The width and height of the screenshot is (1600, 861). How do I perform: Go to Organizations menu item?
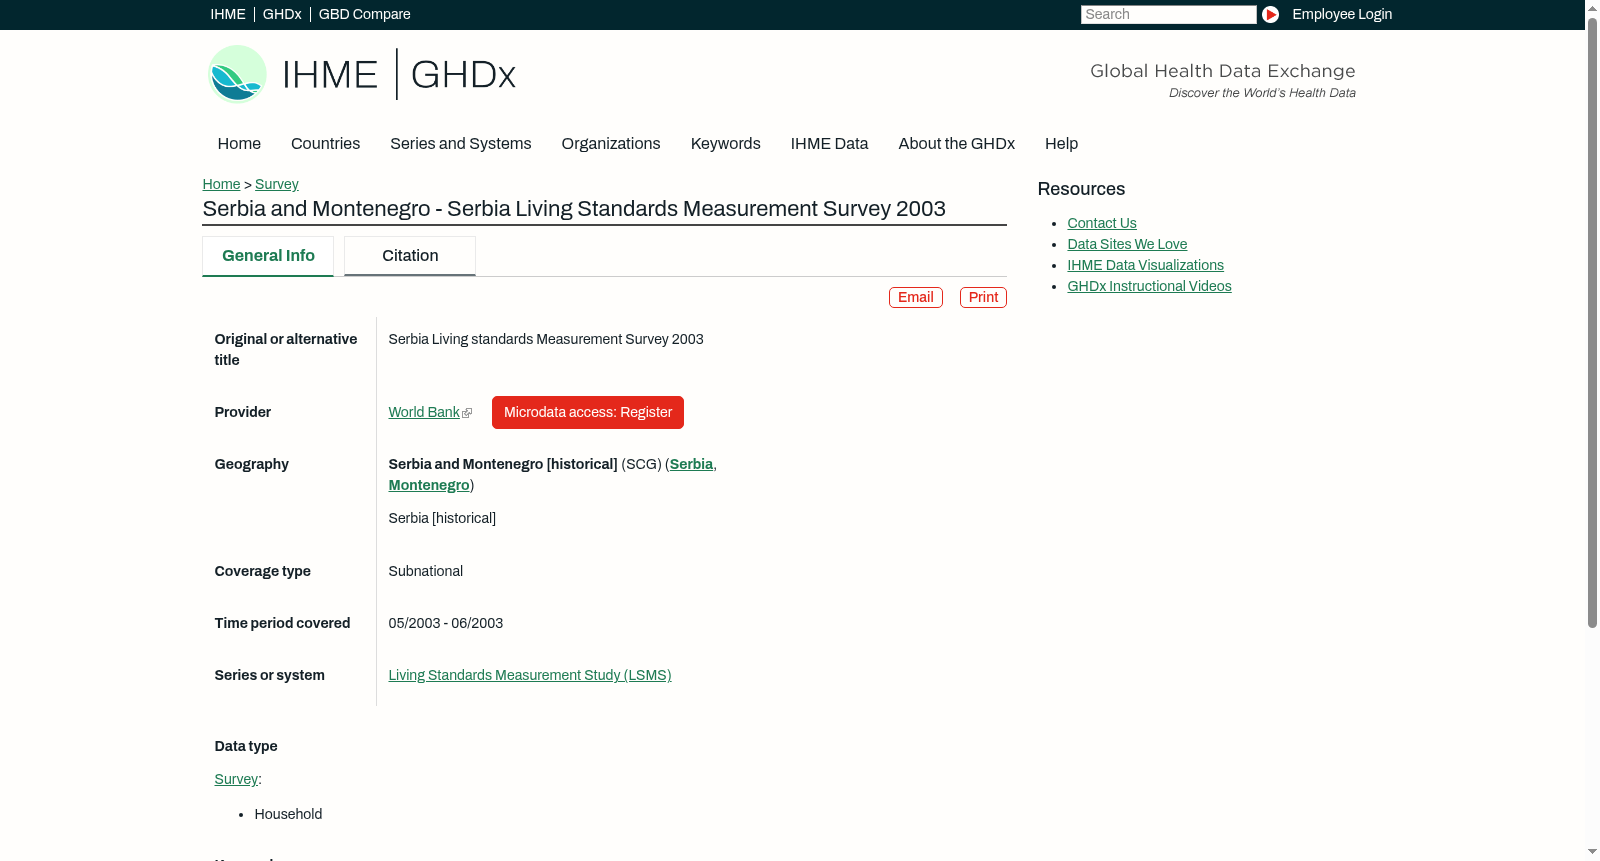[x=611, y=144]
